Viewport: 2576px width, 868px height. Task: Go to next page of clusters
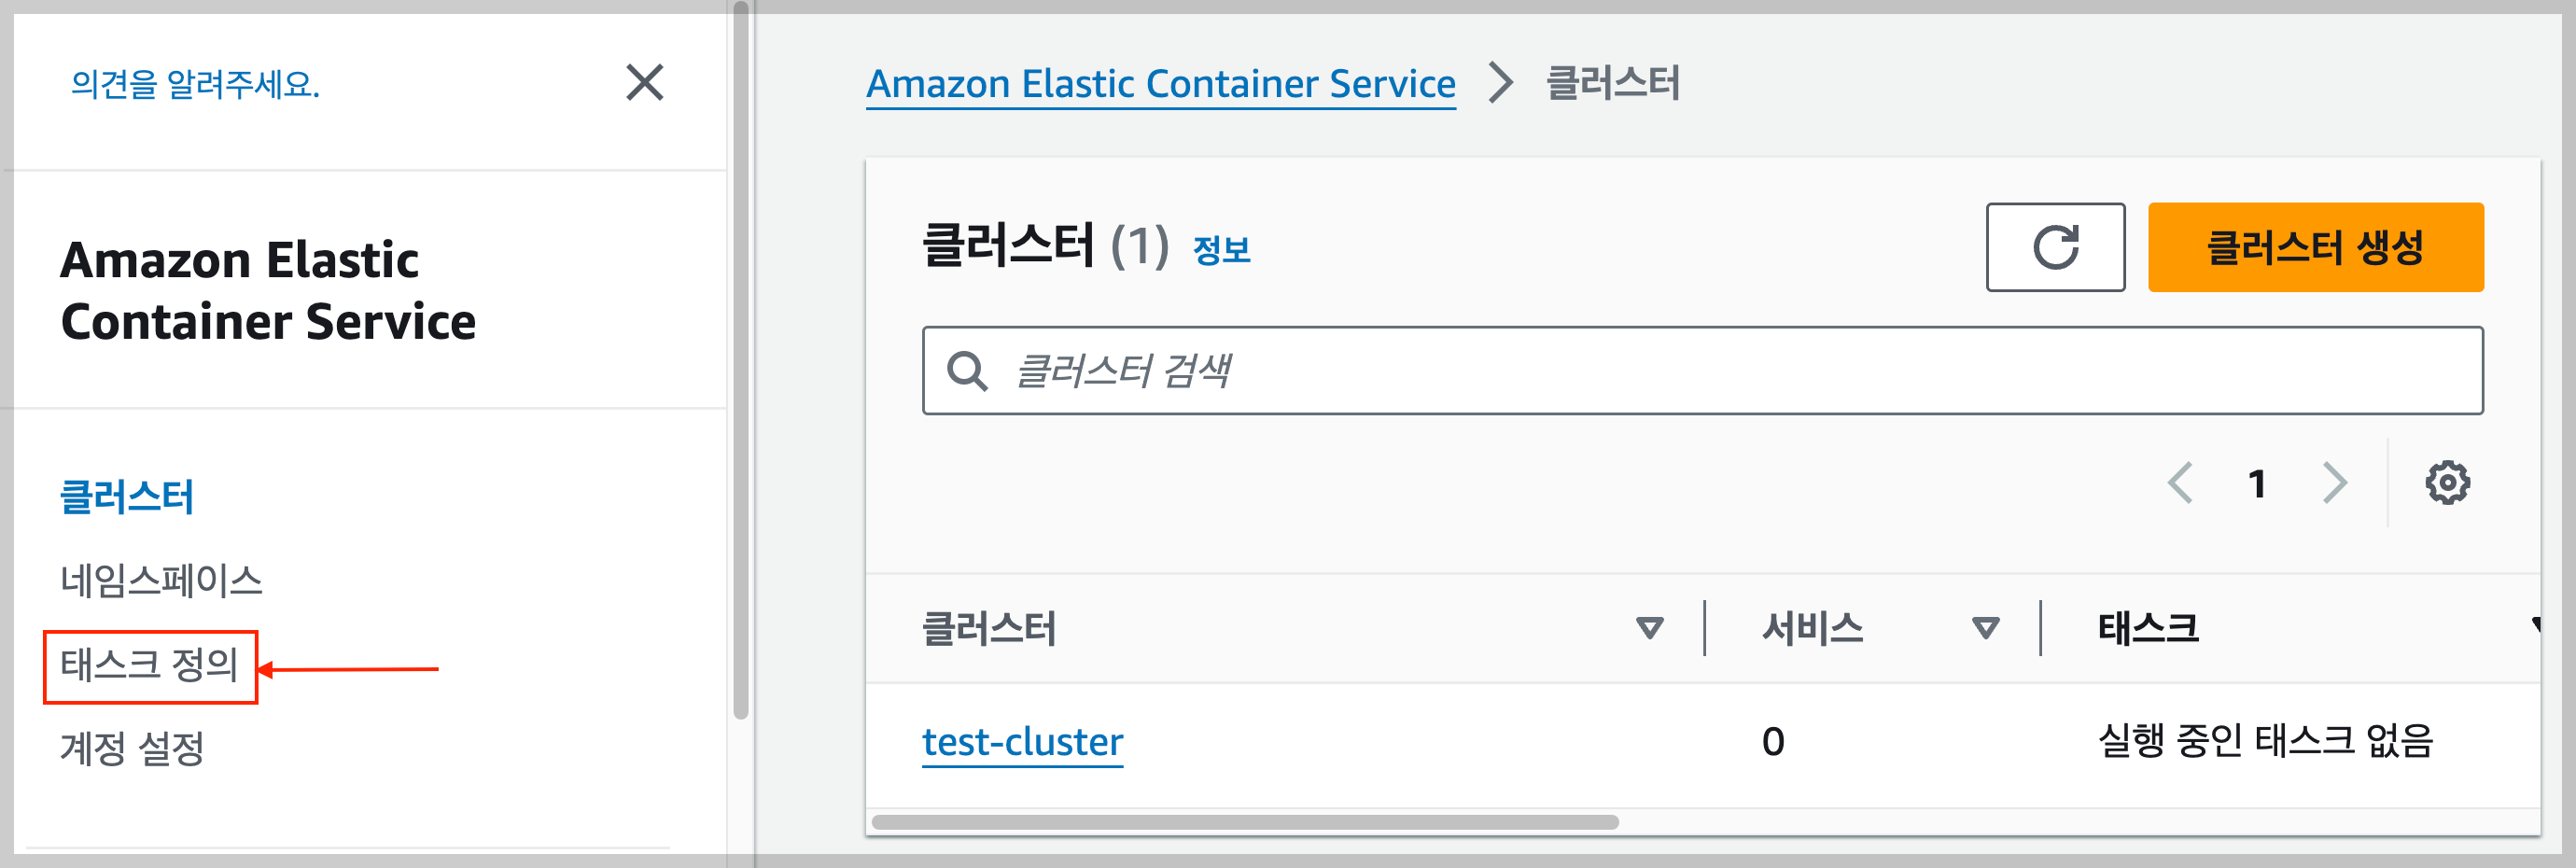pos(2334,482)
